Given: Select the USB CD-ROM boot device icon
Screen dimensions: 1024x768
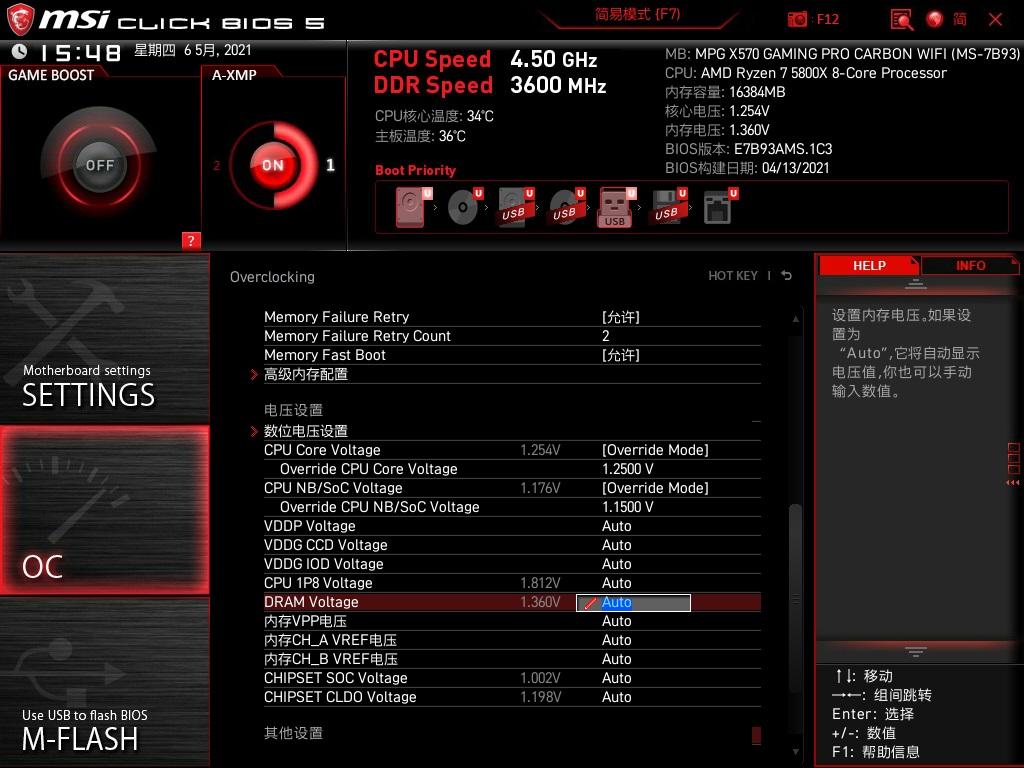Looking at the screenshot, I should click(567, 207).
